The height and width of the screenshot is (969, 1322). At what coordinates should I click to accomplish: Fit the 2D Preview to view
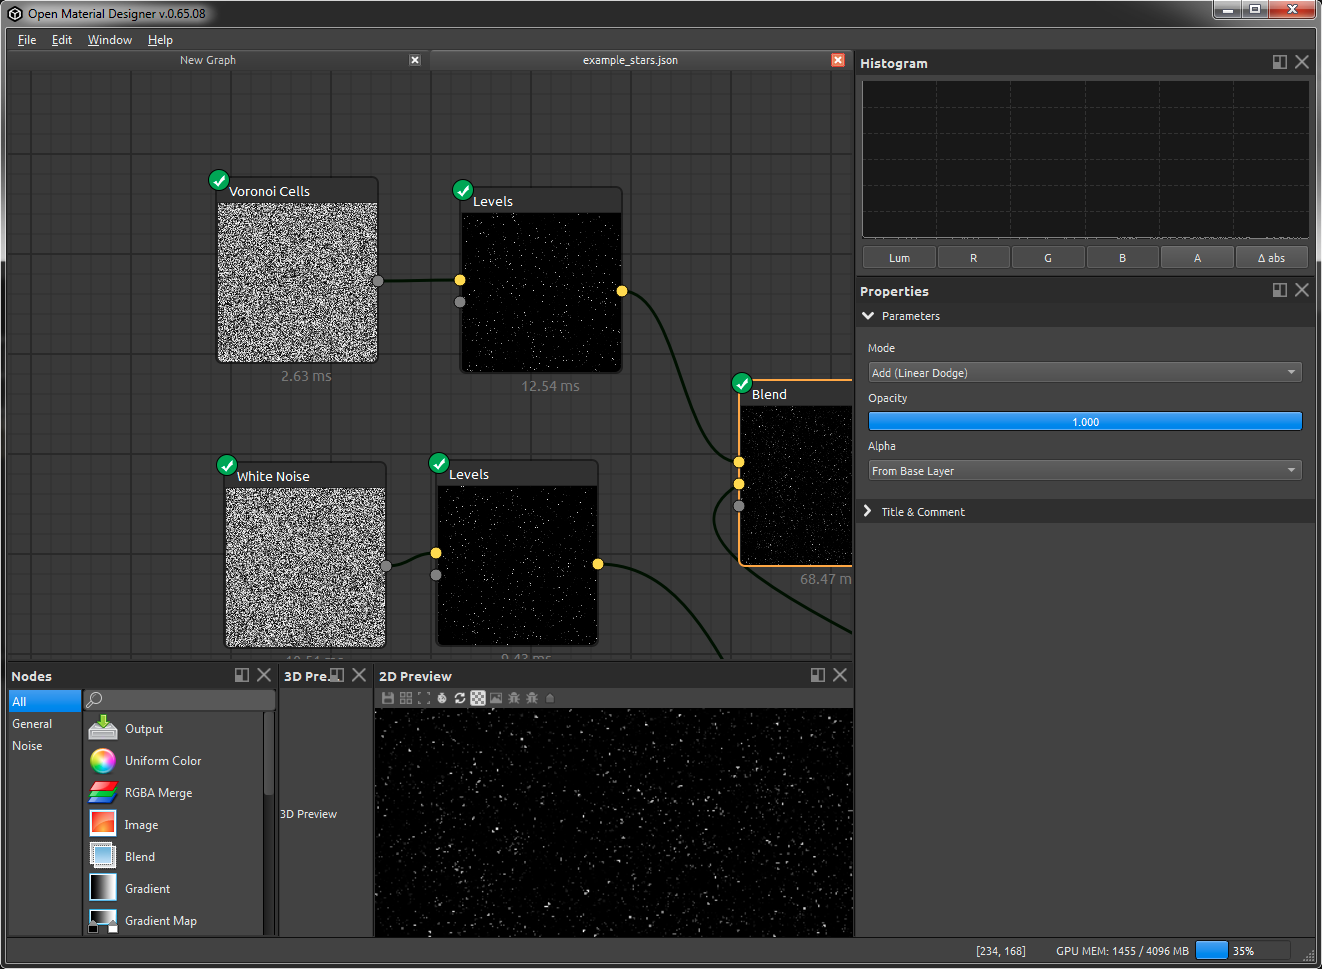(424, 698)
